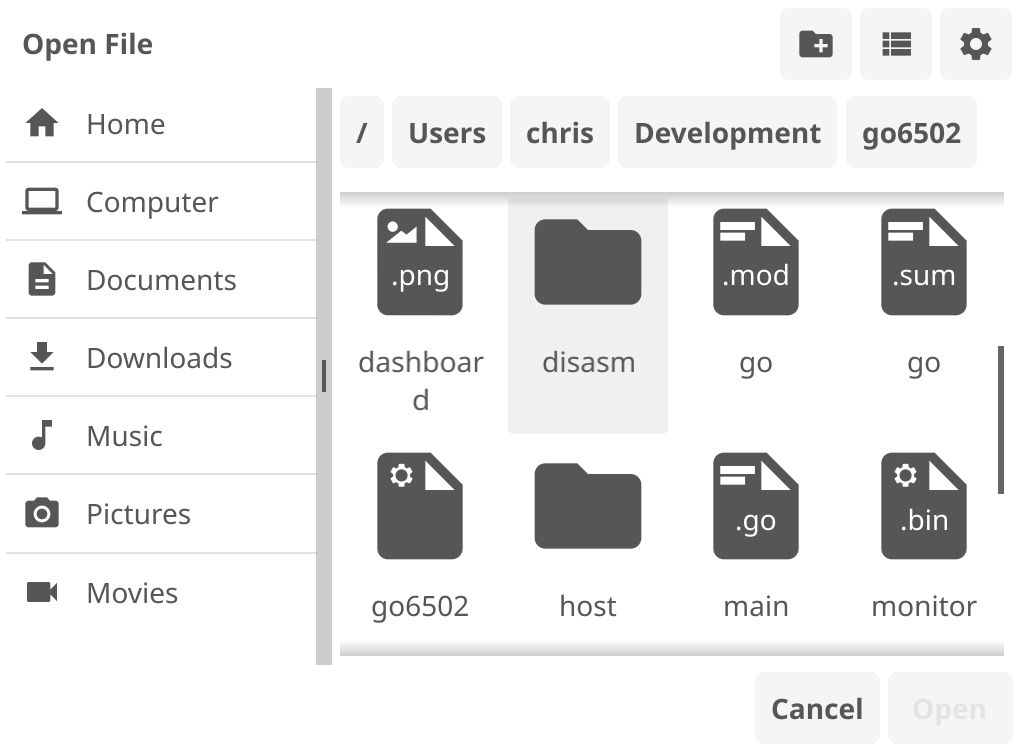Navigate to the Users breadcrumb

pyautogui.click(x=447, y=132)
